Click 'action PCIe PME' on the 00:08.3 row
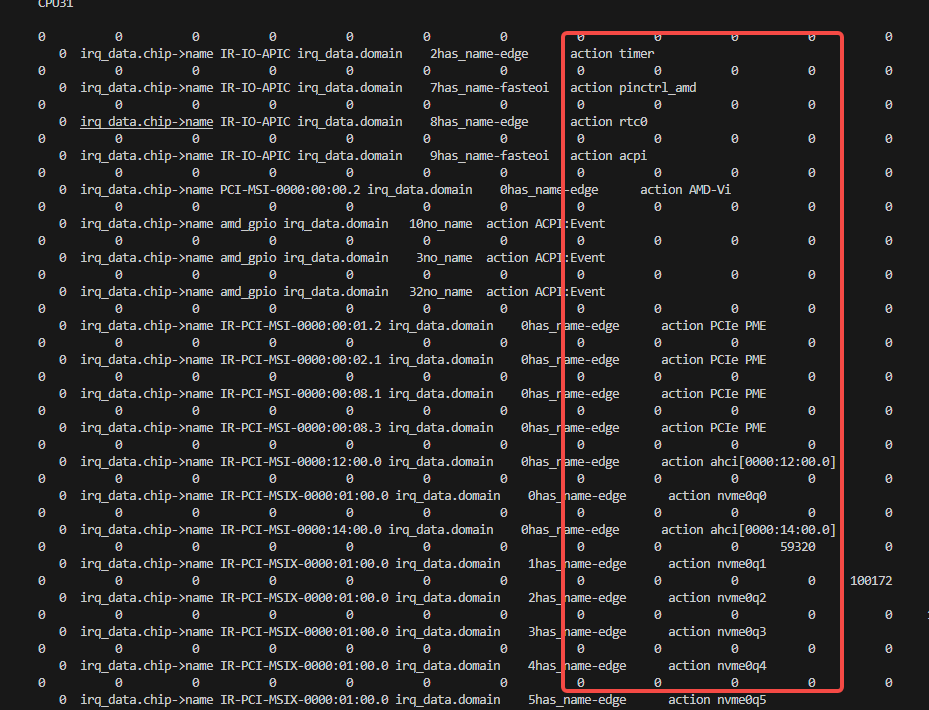Image resolution: width=929 pixels, height=710 pixels. click(713, 428)
